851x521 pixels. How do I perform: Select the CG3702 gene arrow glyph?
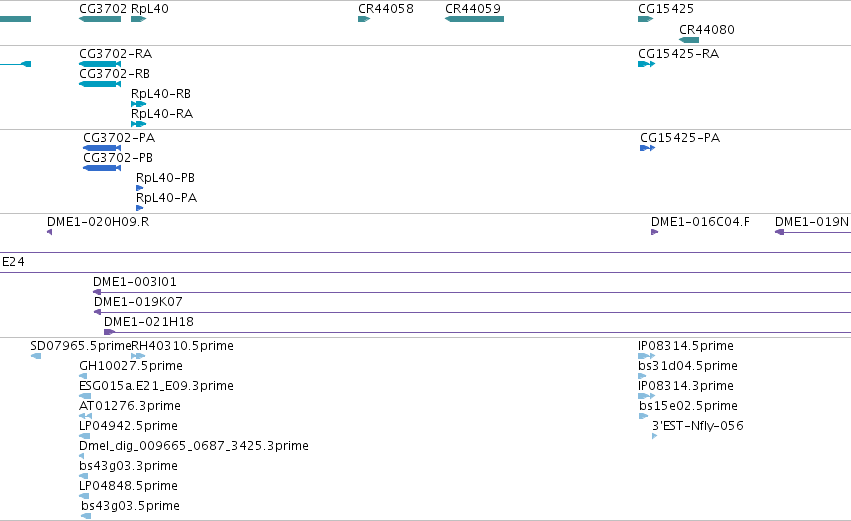coord(100,19)
